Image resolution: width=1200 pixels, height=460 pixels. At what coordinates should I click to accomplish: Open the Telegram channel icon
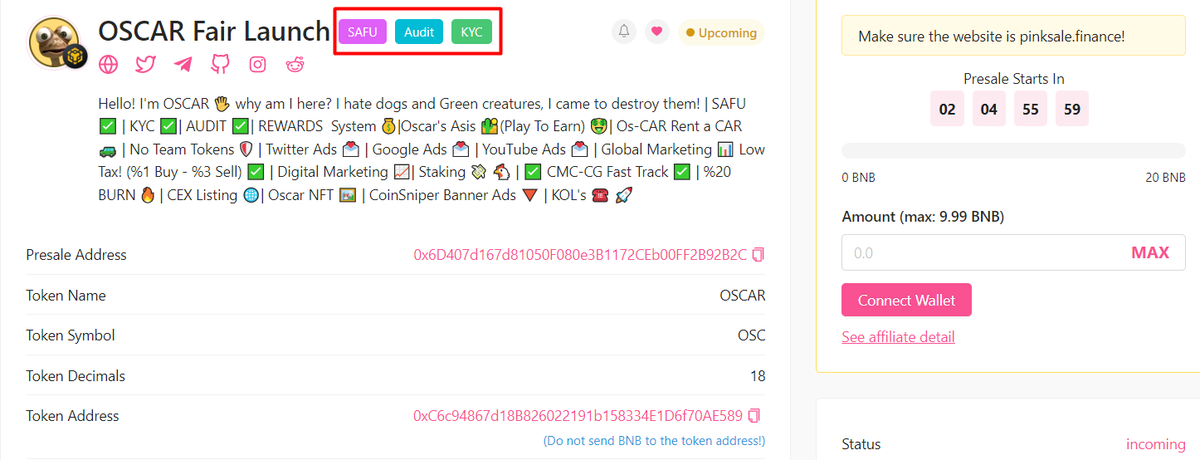(183, 65)
